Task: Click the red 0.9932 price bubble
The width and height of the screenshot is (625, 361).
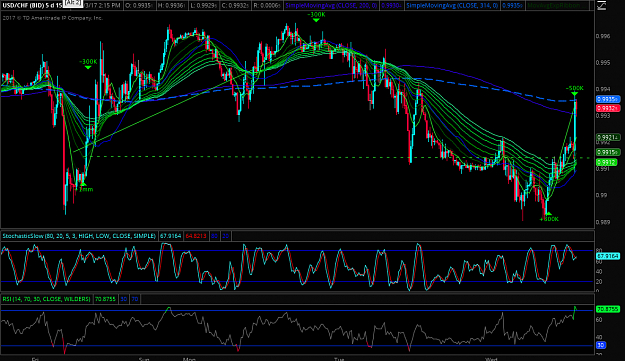Action: [608, 108]
